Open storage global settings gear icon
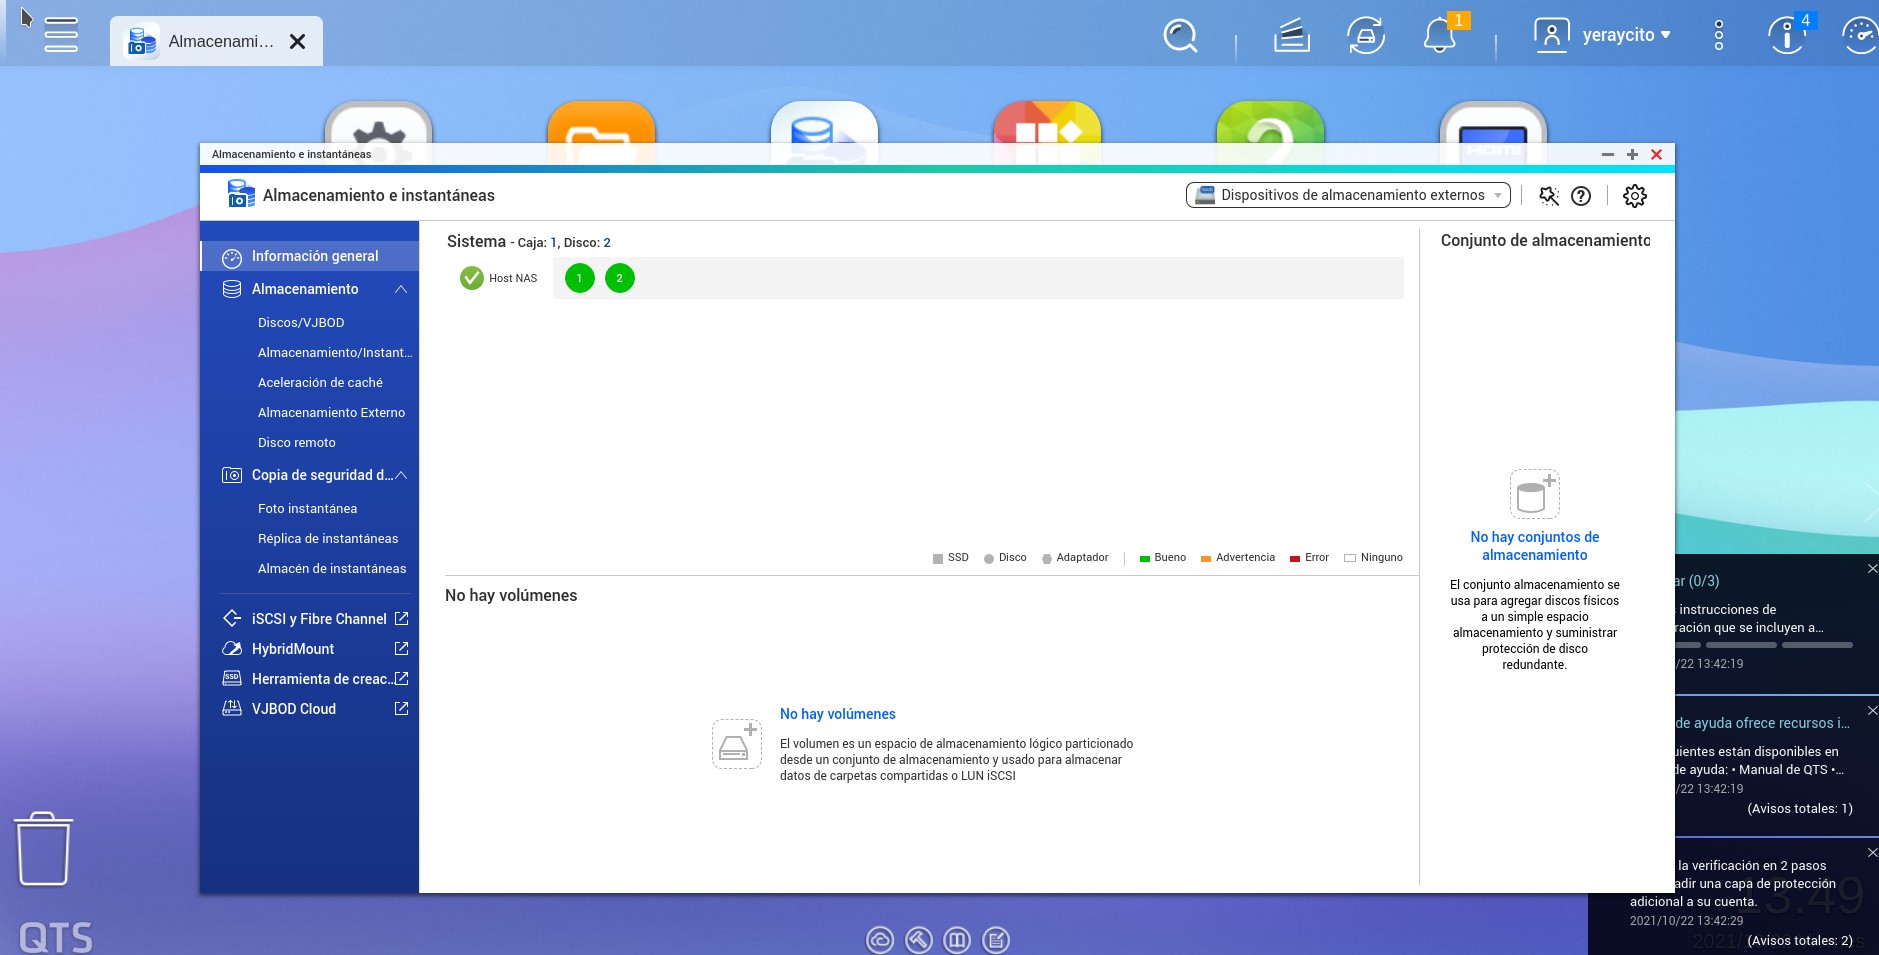Image resolution: width=1879 pixels, height=955 pixels. 1635,196
